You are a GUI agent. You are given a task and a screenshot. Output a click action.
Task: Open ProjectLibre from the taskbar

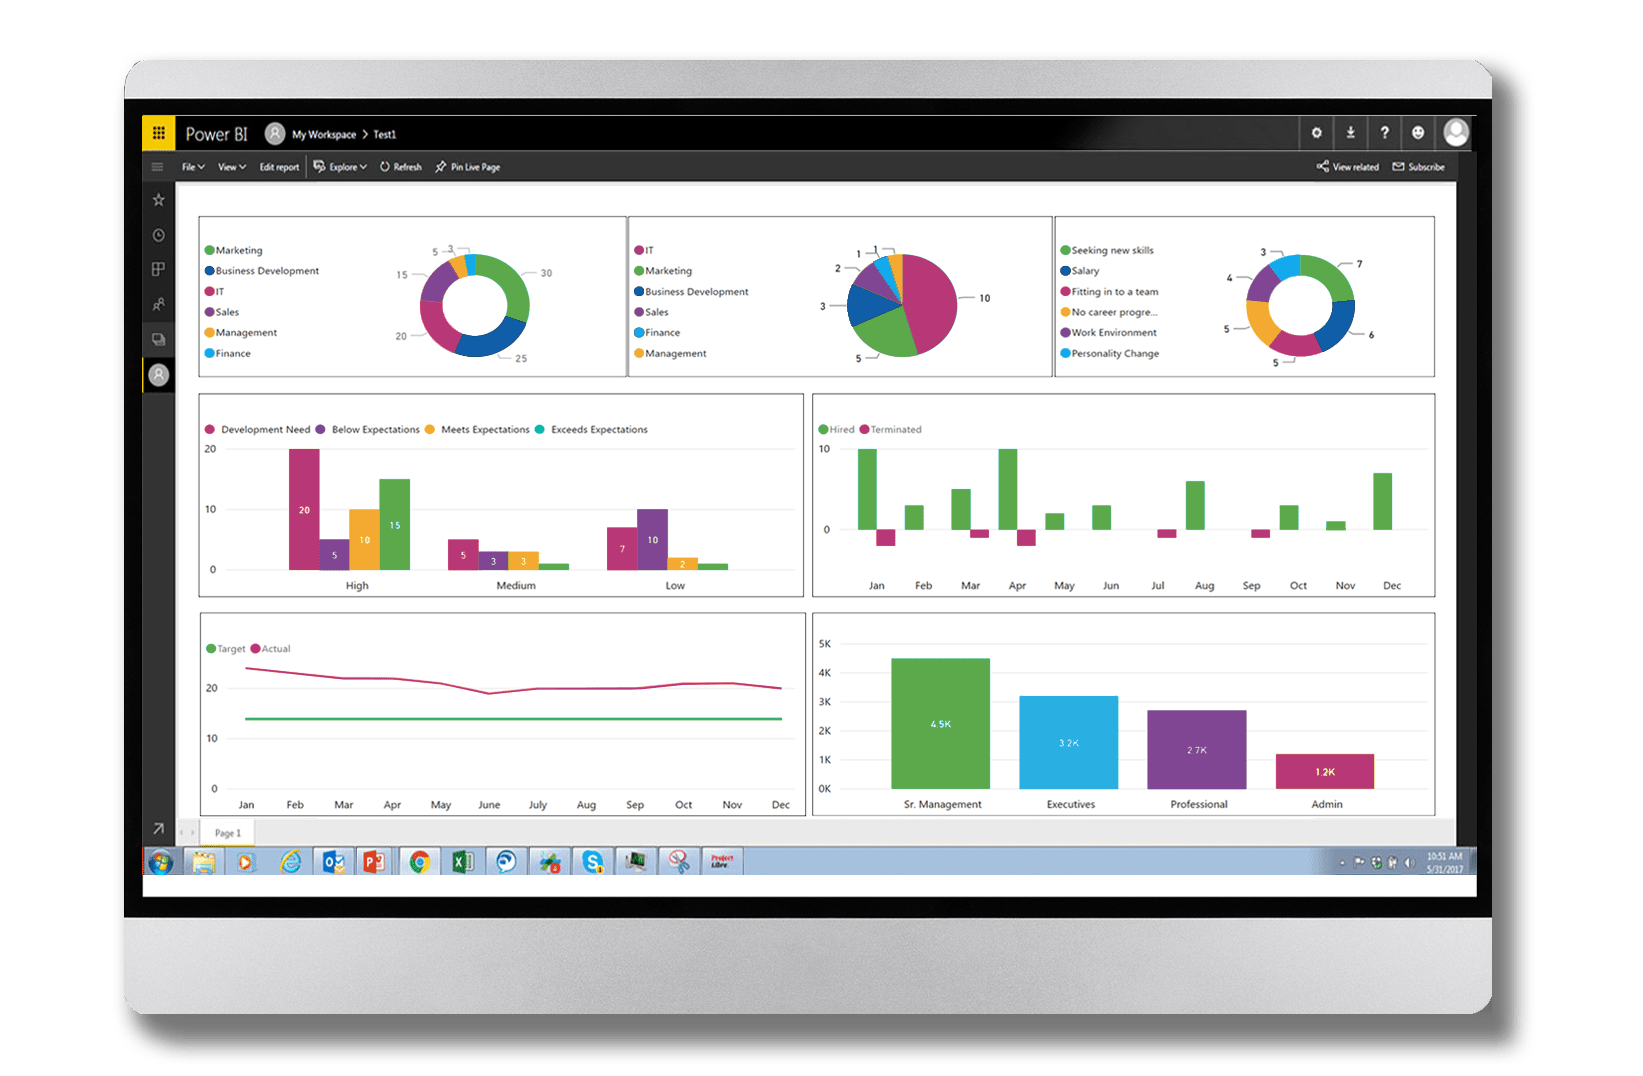point(721,862)
